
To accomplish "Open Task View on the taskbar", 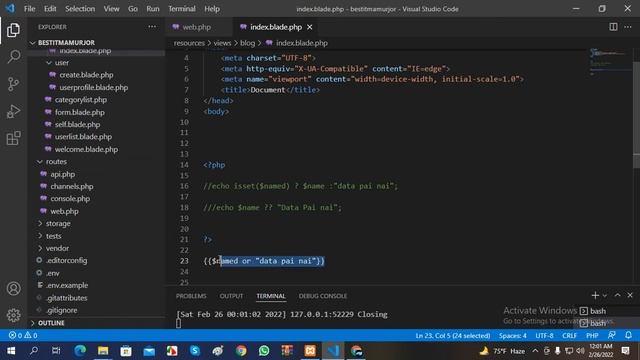I will [56, 351].
